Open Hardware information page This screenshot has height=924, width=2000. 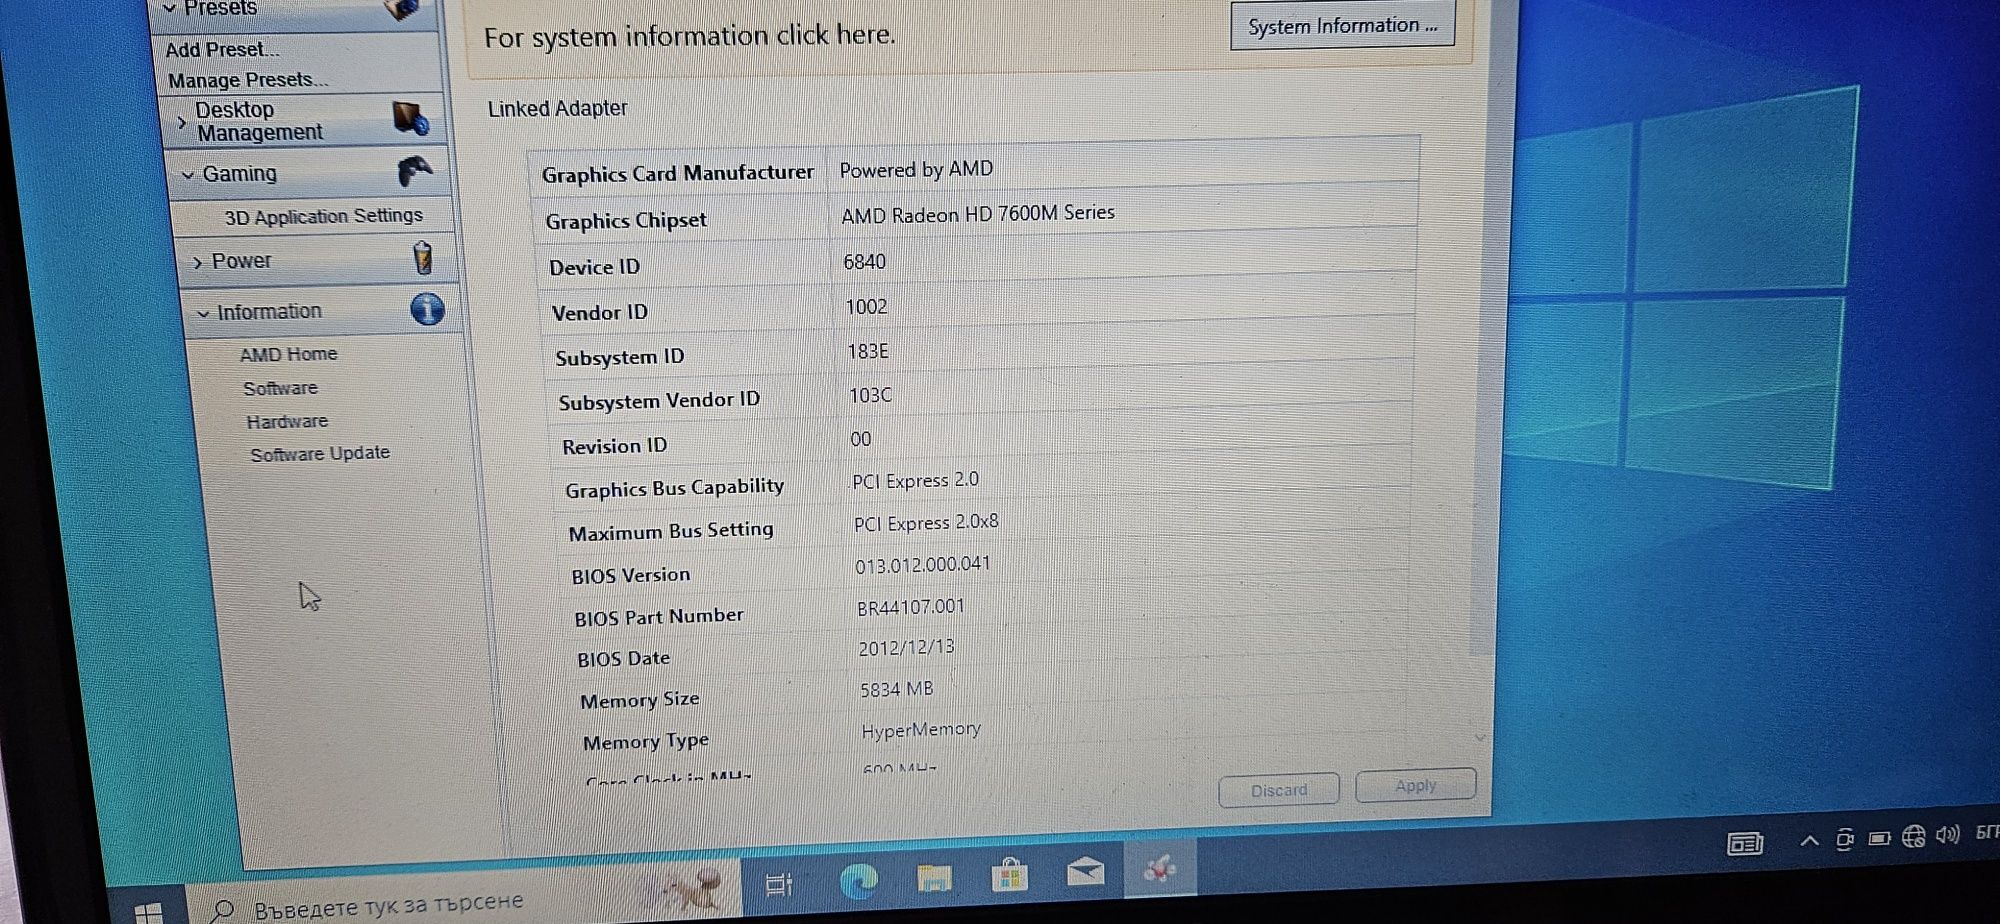[x=287, y=422]
